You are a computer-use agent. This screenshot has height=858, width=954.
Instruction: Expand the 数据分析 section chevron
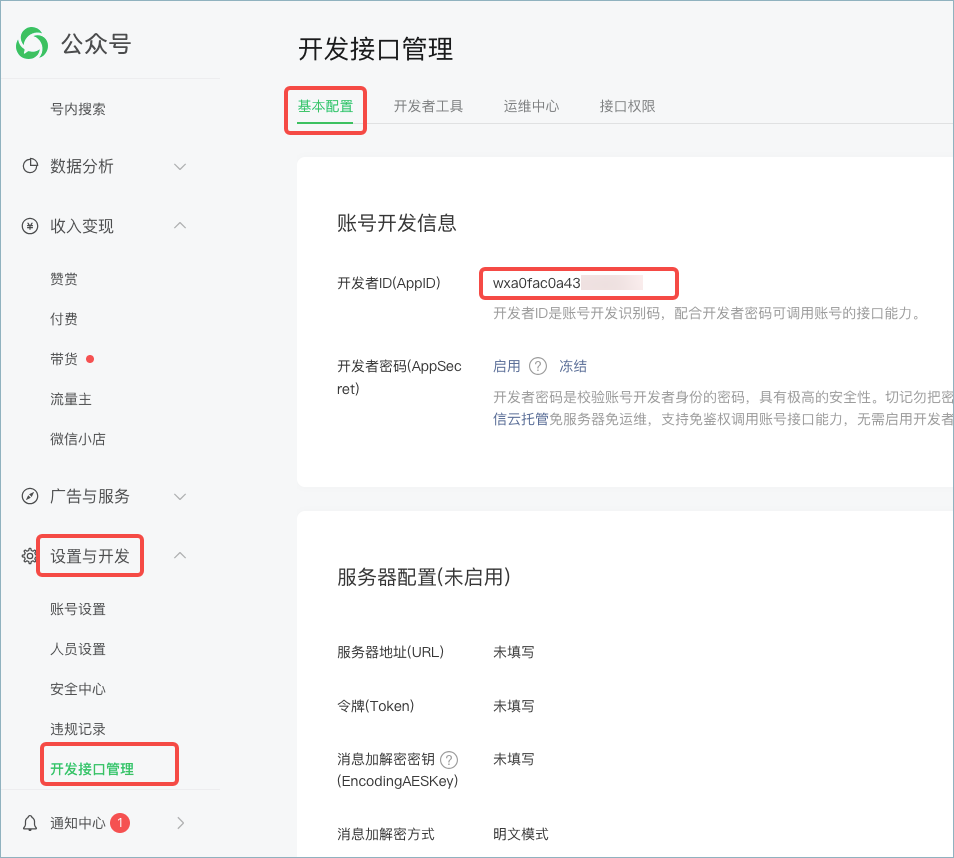click(180, 166)
